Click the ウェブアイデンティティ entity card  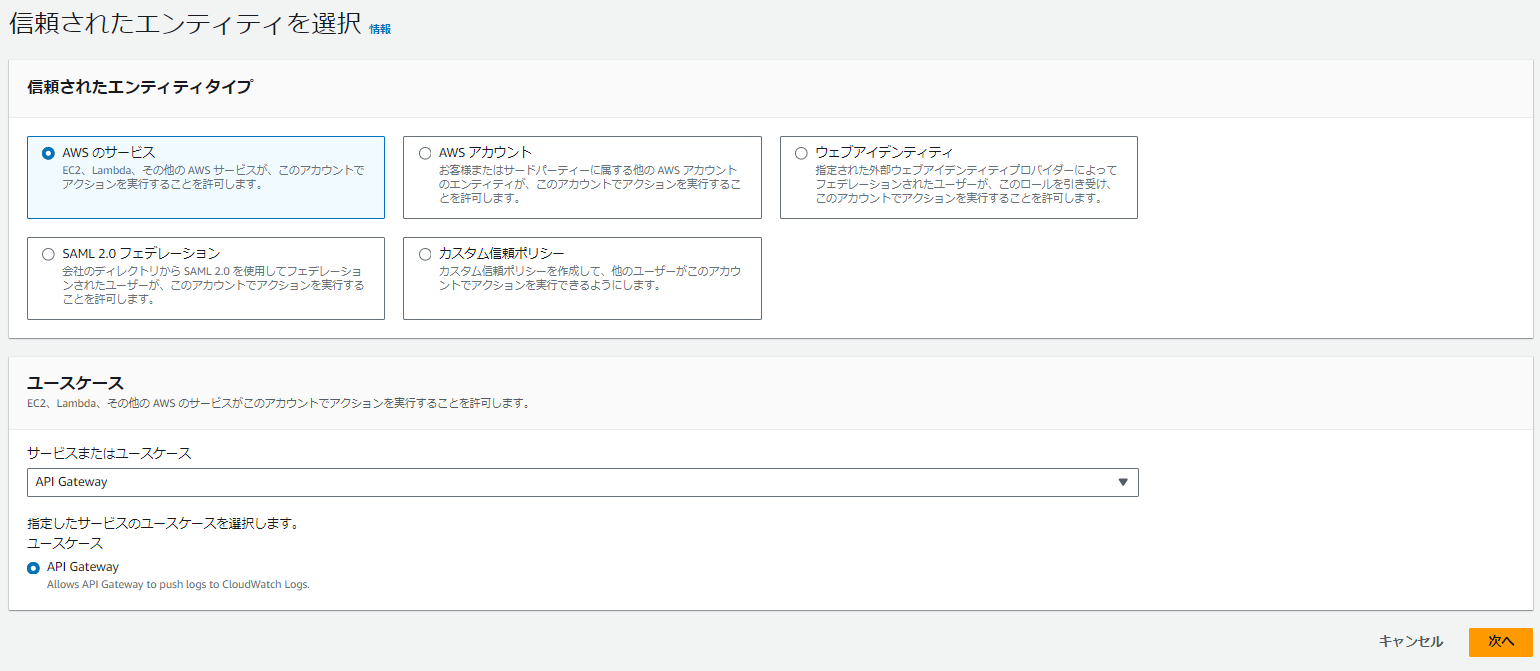957,178
